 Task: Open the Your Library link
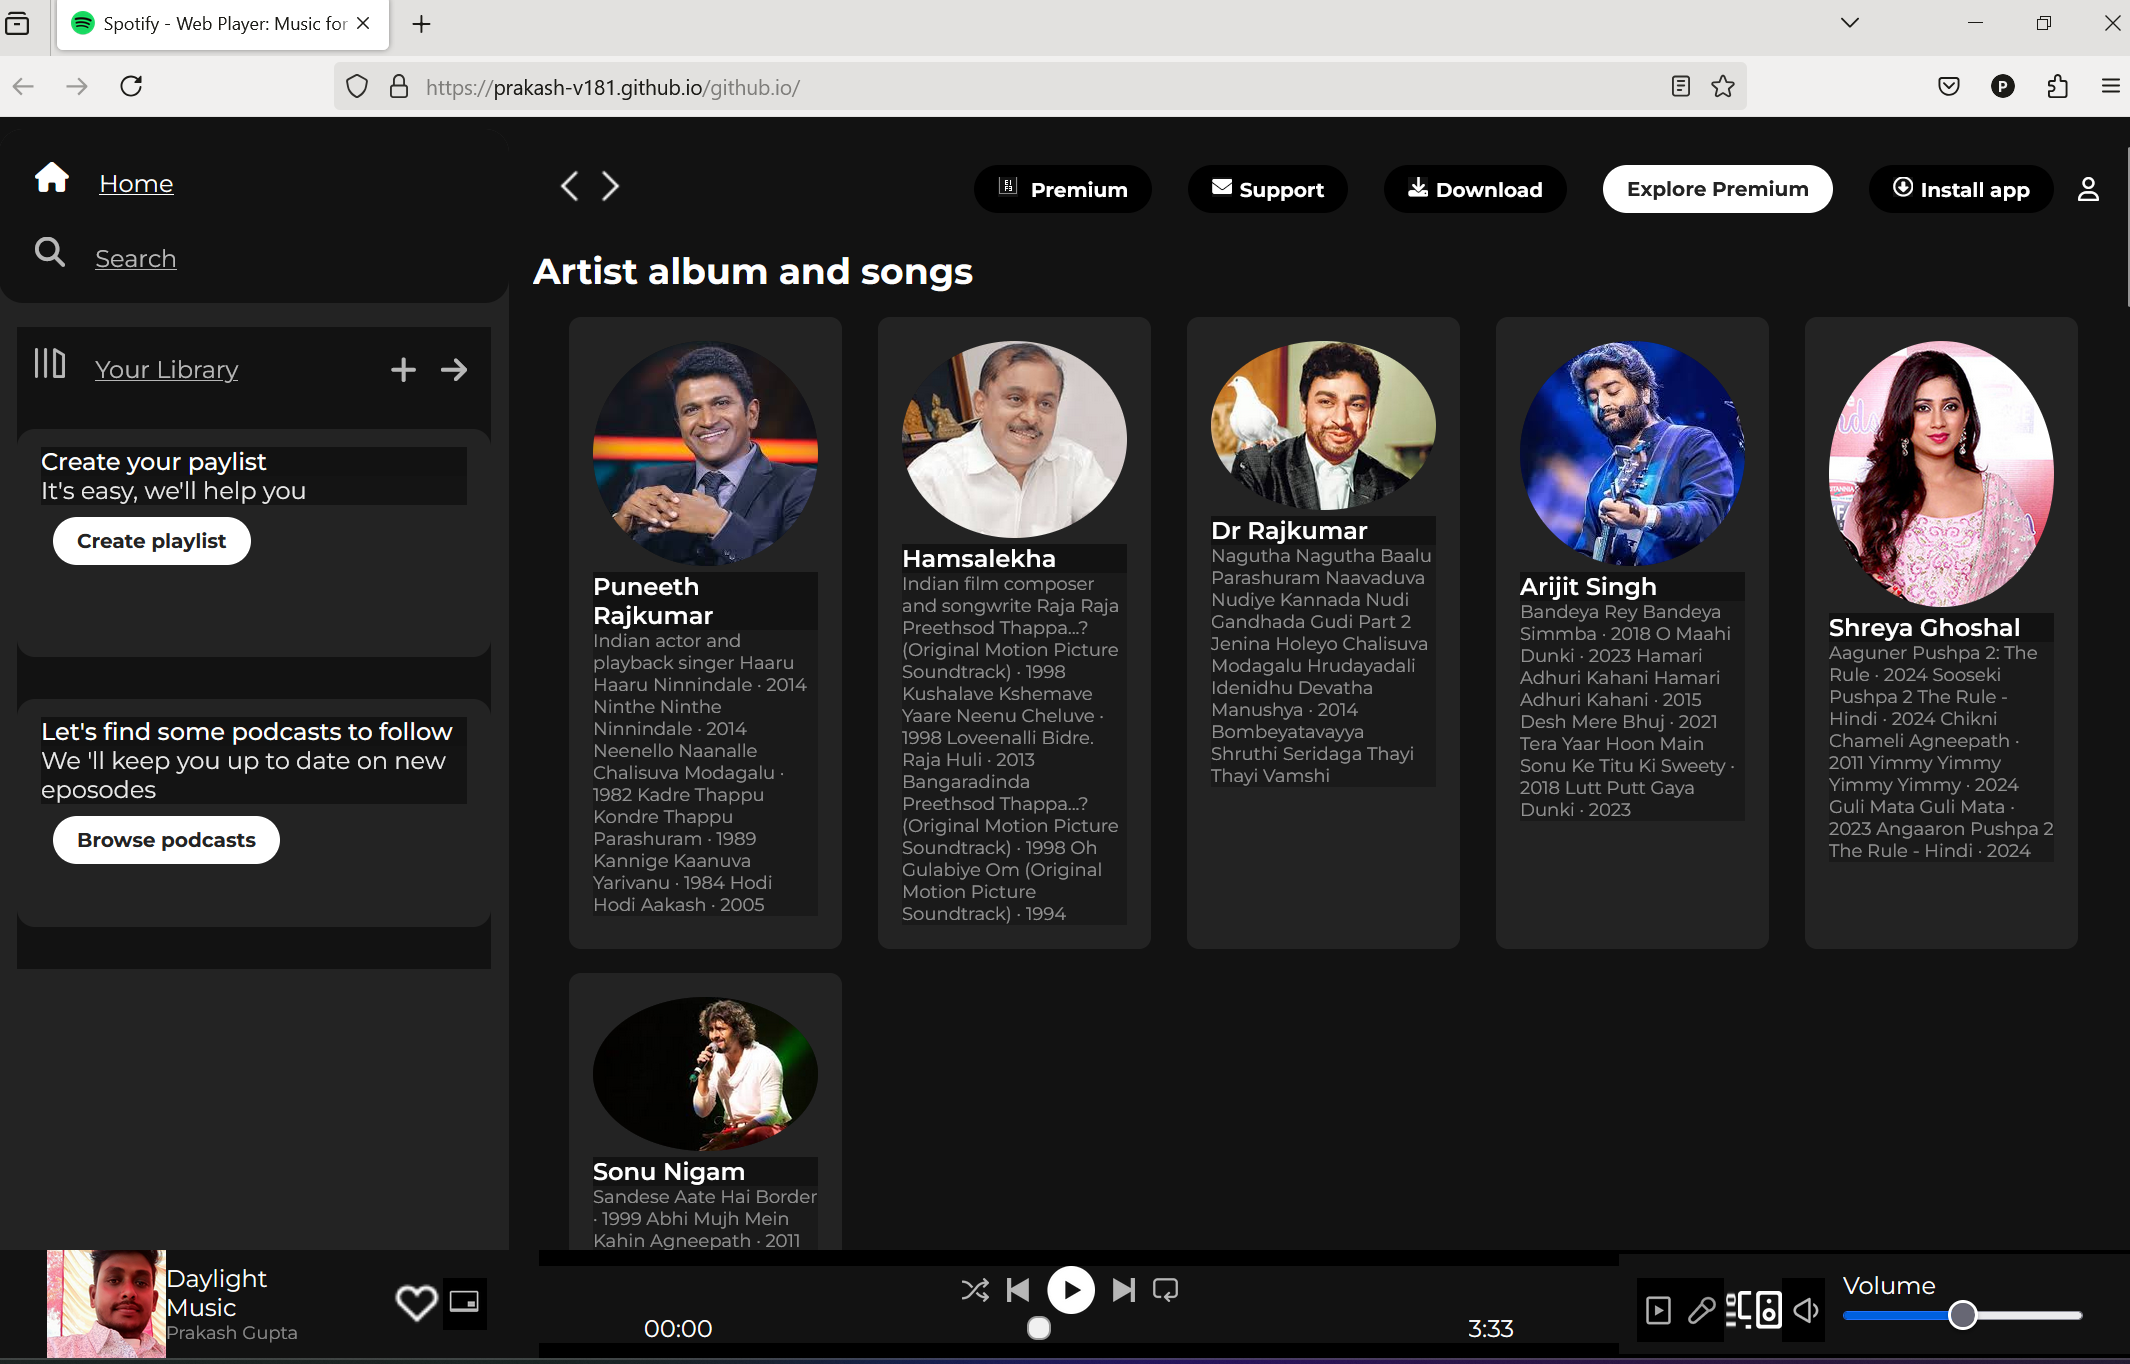pyautogui.click(x=167, y=370)
